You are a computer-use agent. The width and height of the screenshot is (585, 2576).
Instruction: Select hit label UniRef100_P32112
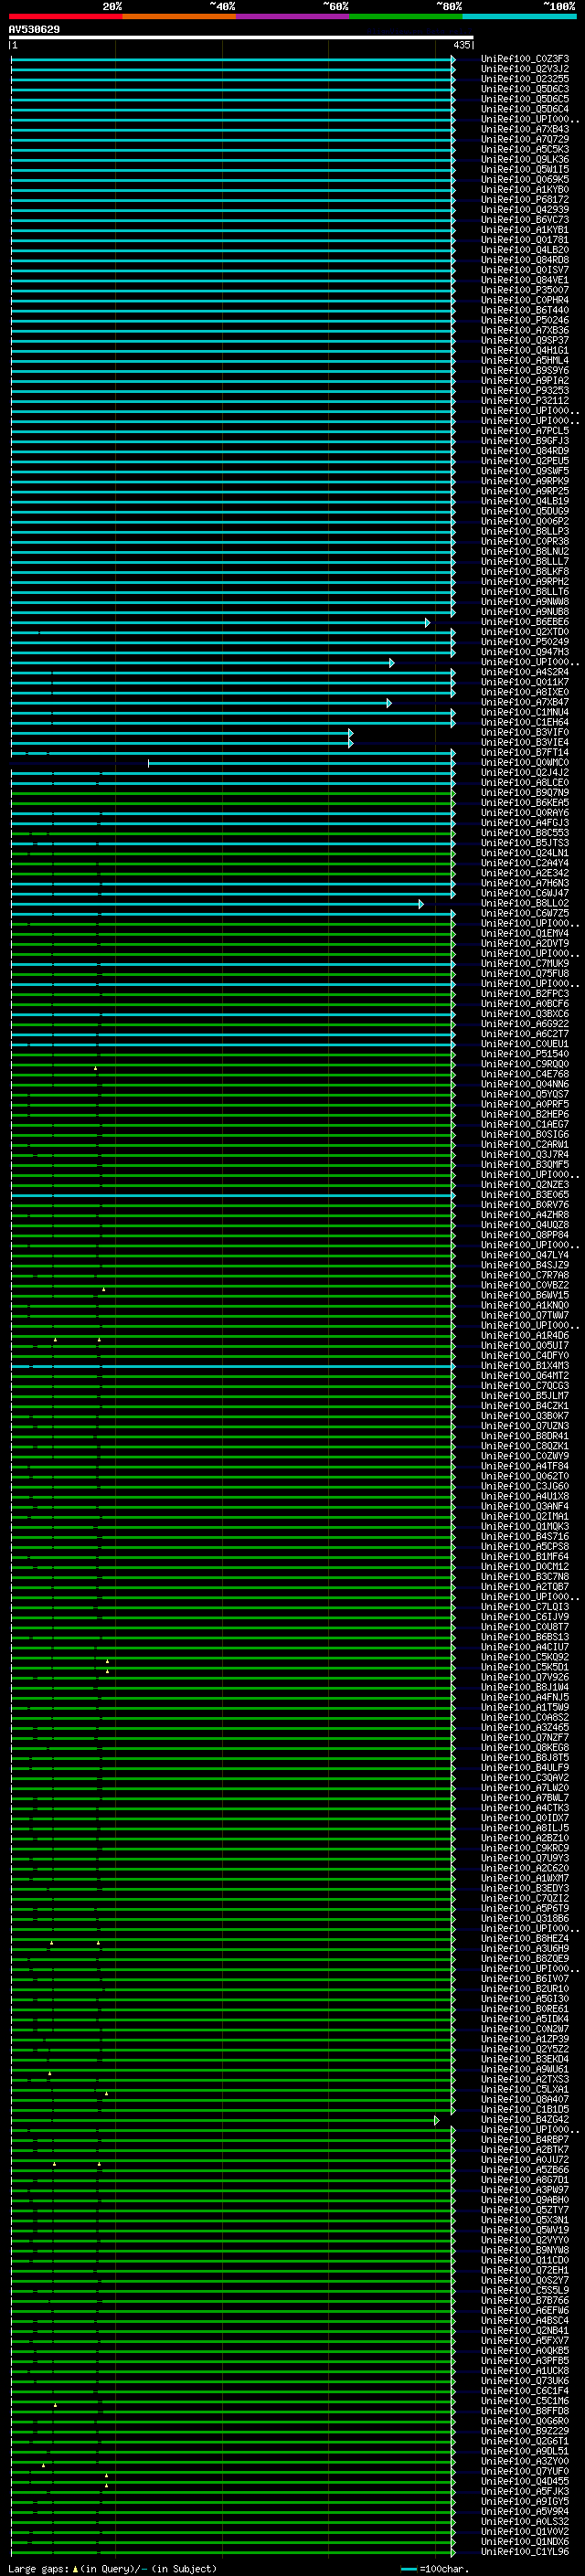coord(525,401)
